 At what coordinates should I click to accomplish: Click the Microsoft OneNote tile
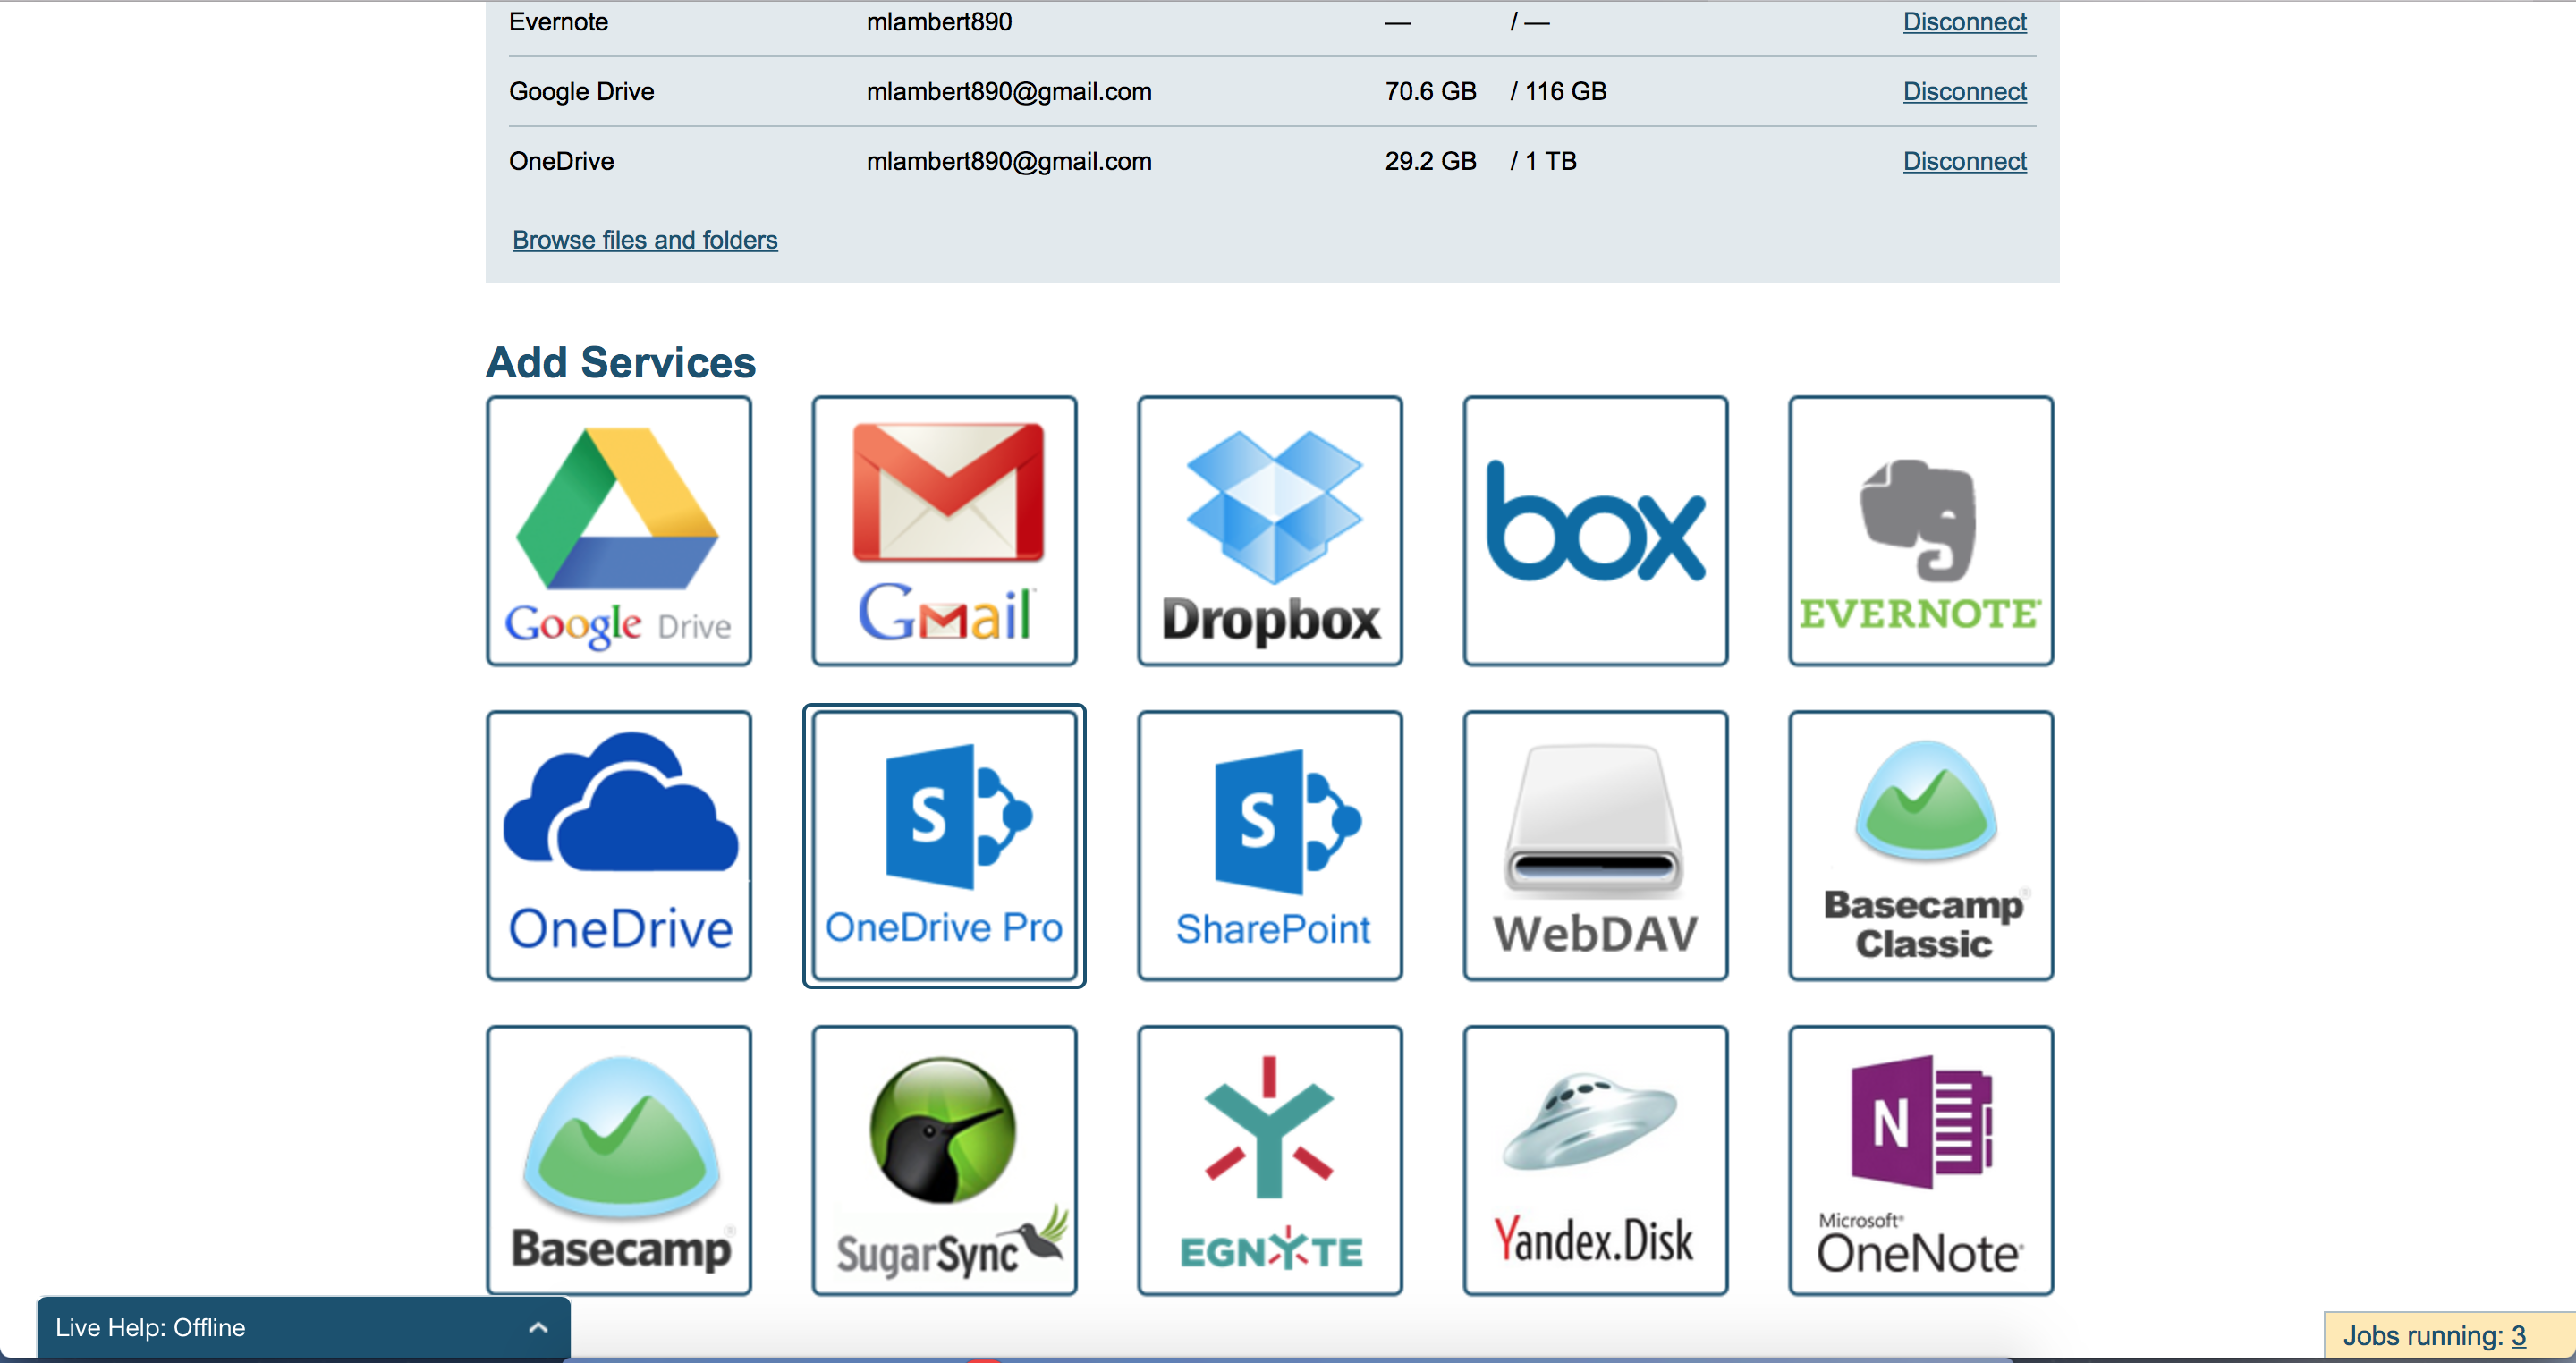pyautogui.click(x=1920, y=1160)
